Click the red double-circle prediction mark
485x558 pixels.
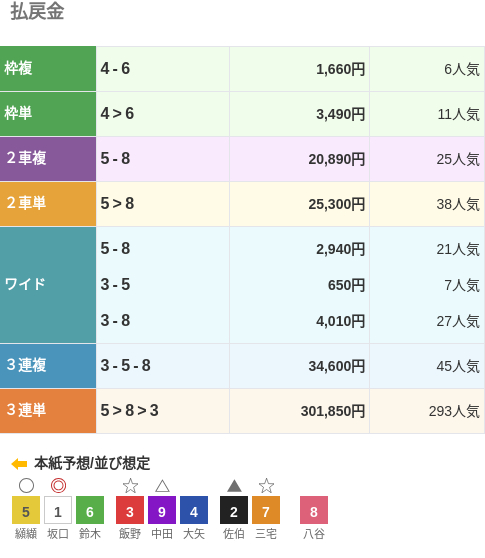[x=58, y=485]
